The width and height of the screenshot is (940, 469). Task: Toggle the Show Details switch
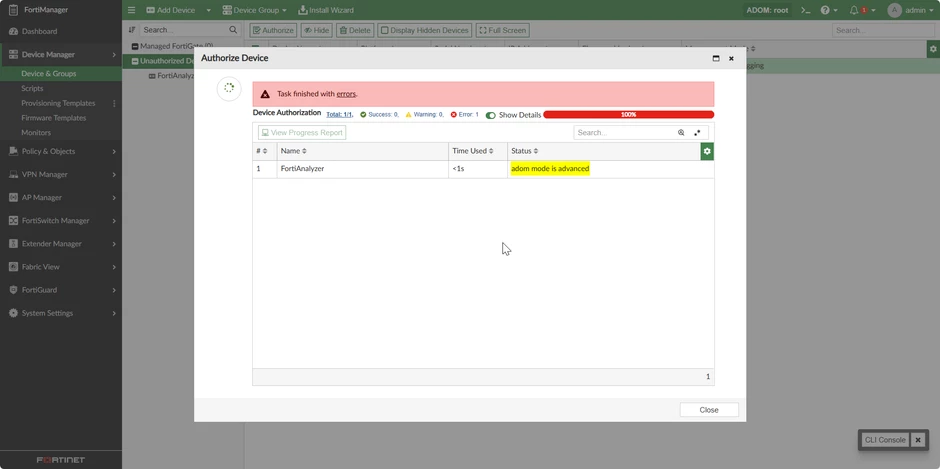pyautogui.click(x=490, y=115)
